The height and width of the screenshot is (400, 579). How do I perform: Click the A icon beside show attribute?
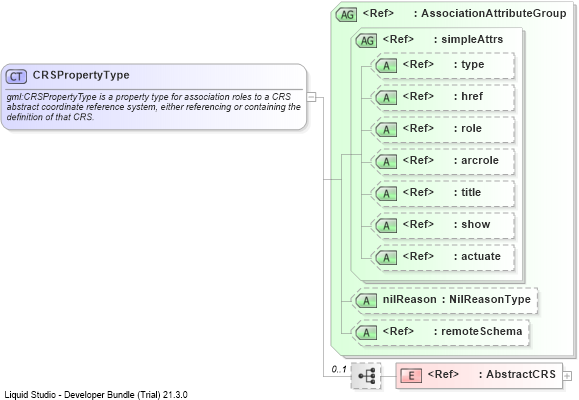point(386,226)
